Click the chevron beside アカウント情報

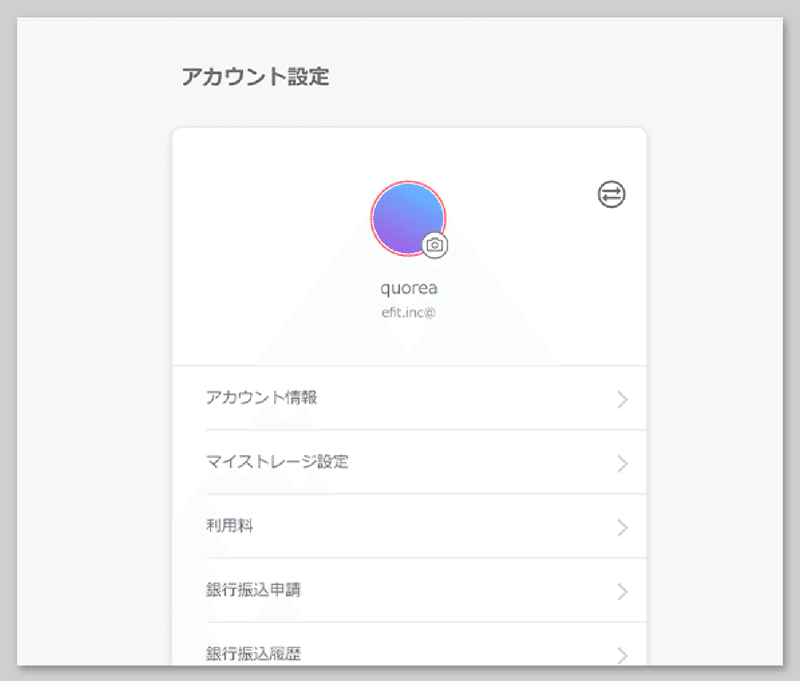point(622,400)
